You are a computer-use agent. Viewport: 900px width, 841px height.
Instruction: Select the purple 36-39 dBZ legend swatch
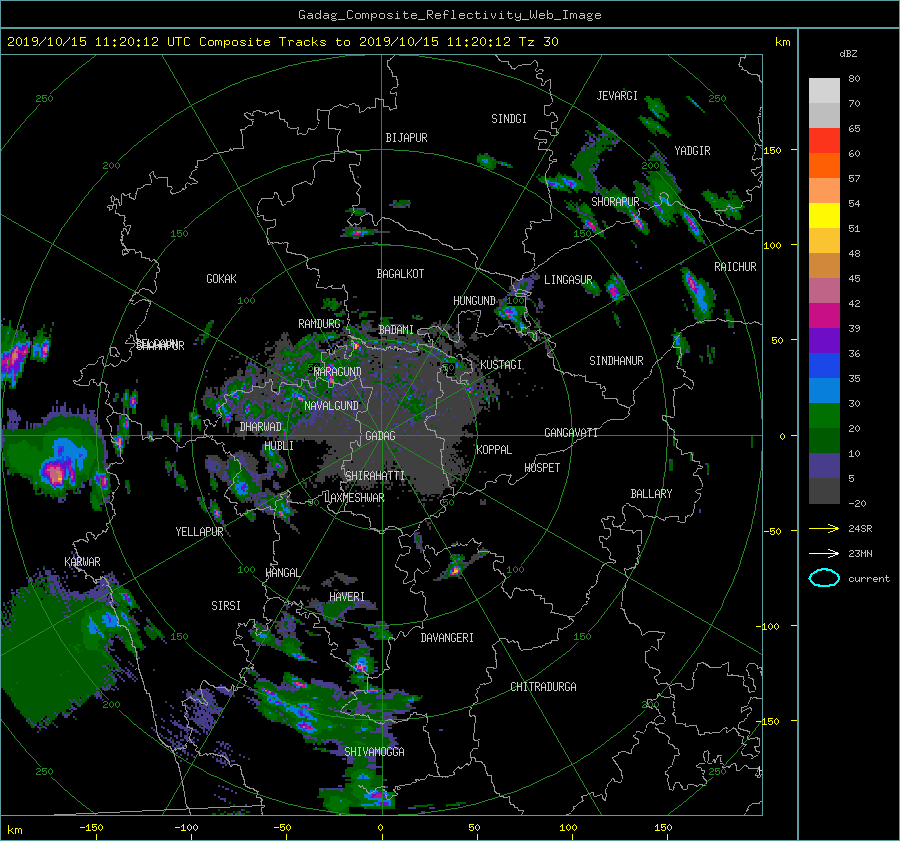[824, 341]
